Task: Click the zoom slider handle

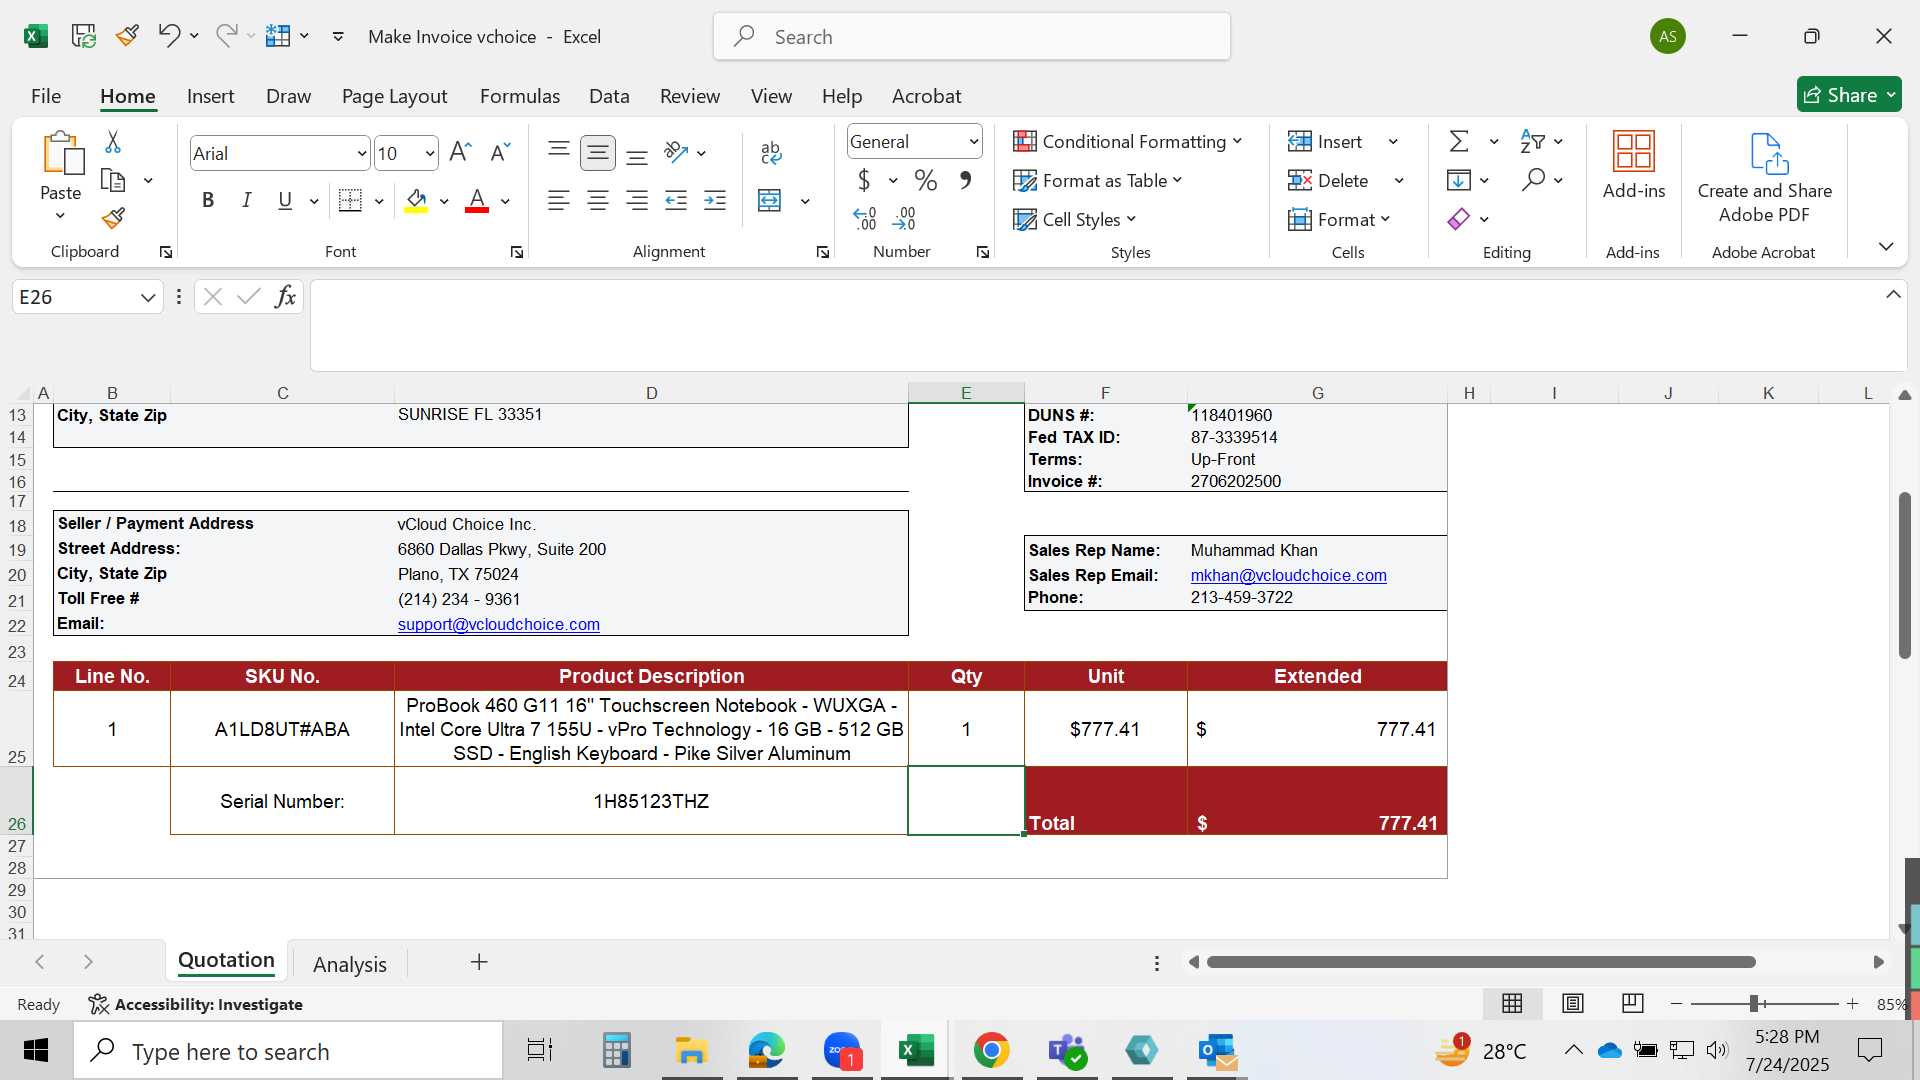Action: point(1753,1004)
